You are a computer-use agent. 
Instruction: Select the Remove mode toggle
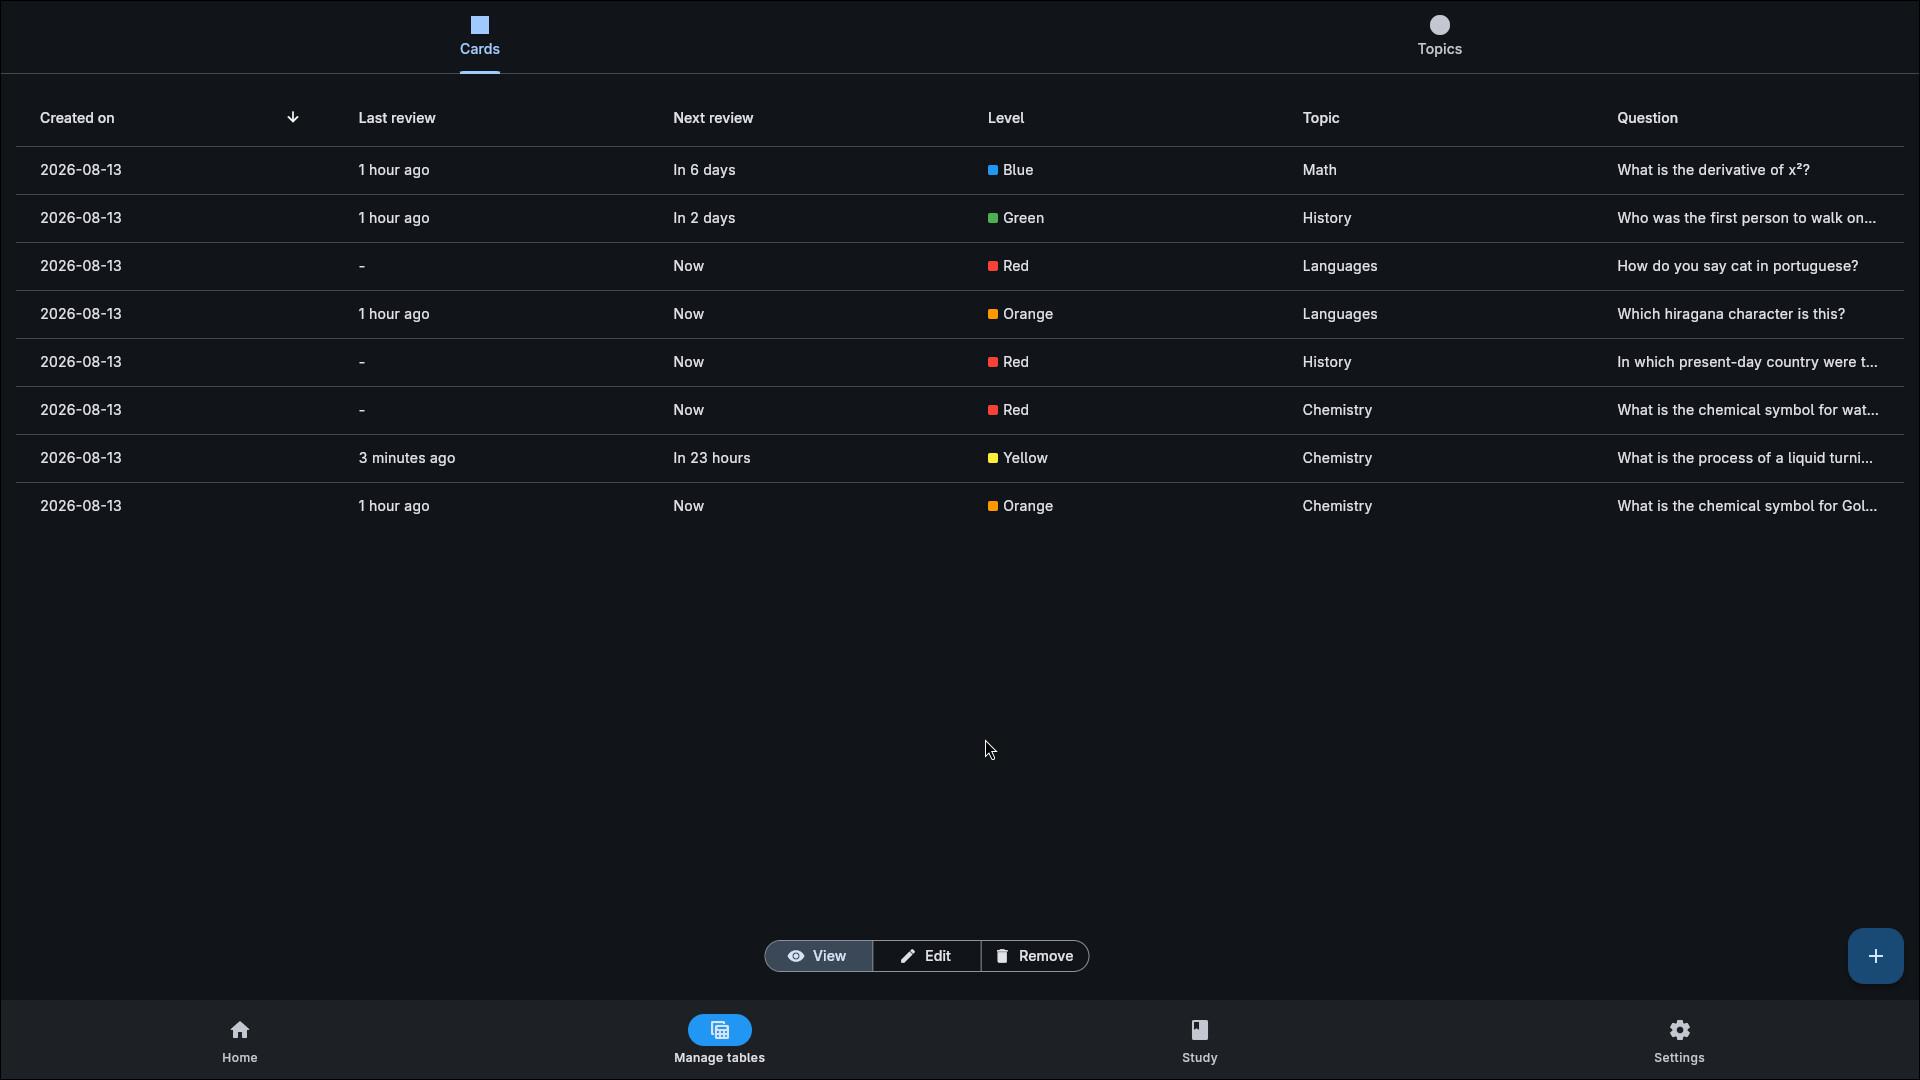(x=1035, y=956)
